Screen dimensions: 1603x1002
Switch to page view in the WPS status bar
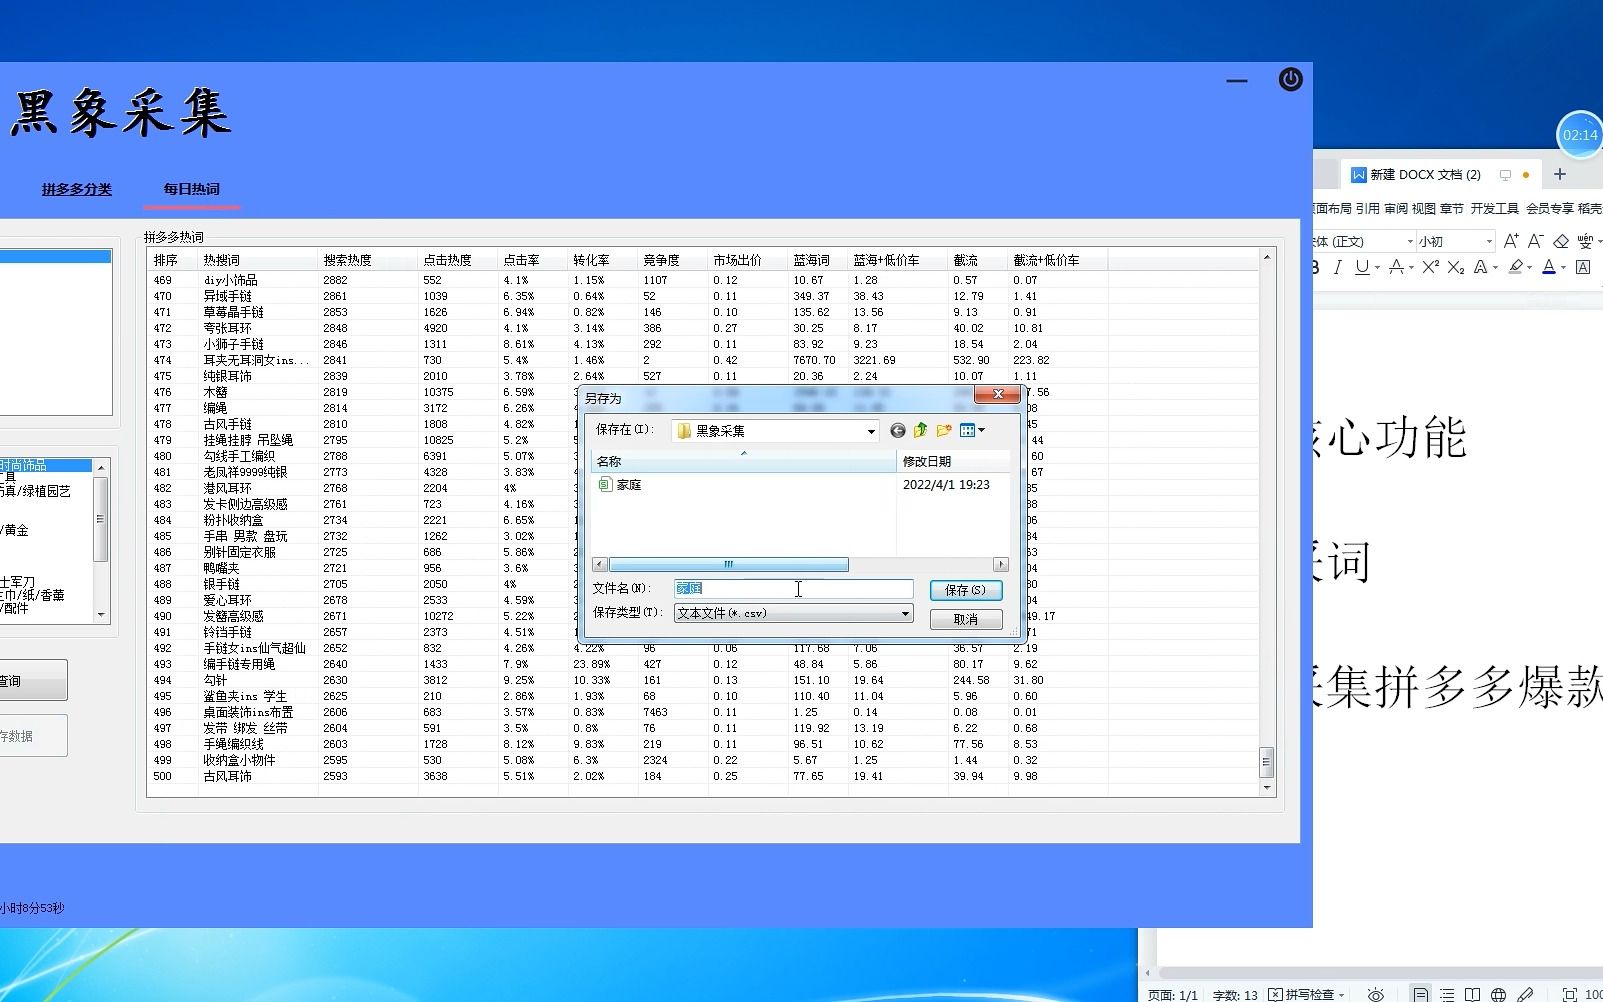[x=1420, y=994]
